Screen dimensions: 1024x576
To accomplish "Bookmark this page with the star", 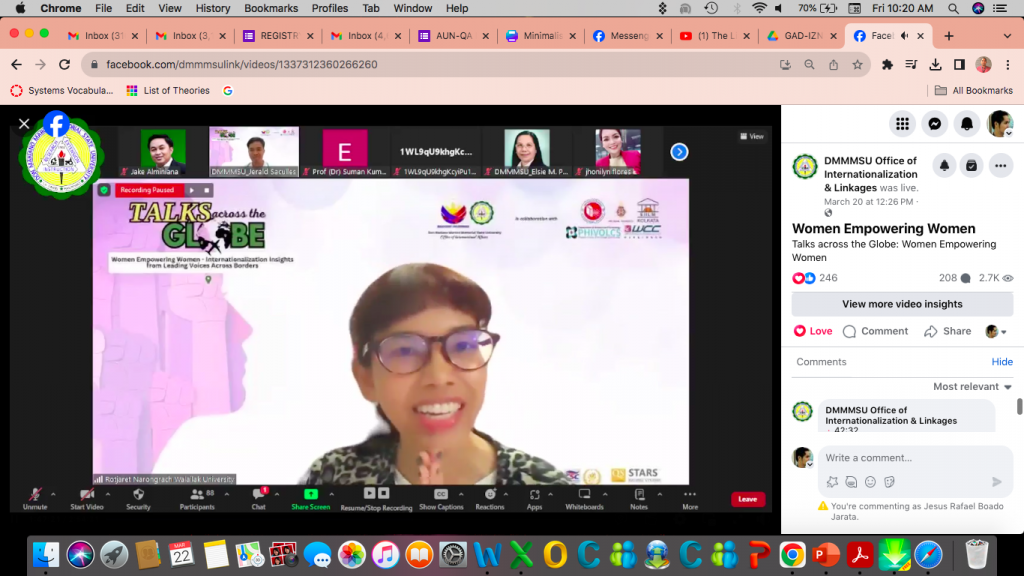I will point(857,65).
